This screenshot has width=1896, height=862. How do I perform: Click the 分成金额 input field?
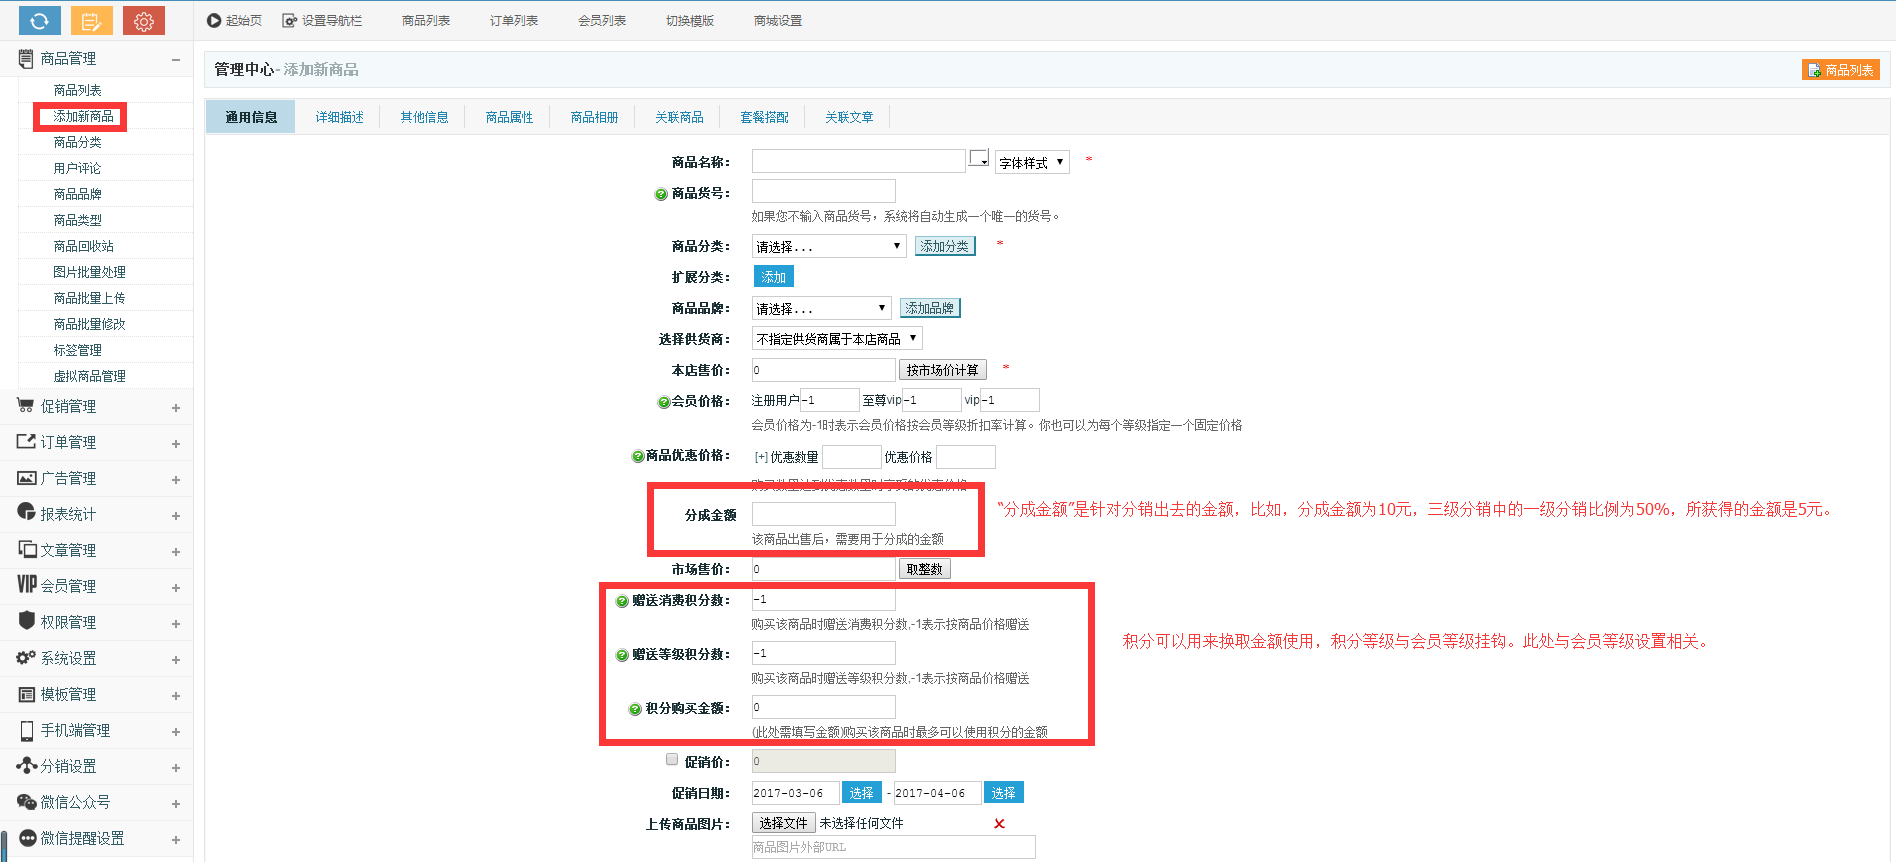[x=824, y=514]
